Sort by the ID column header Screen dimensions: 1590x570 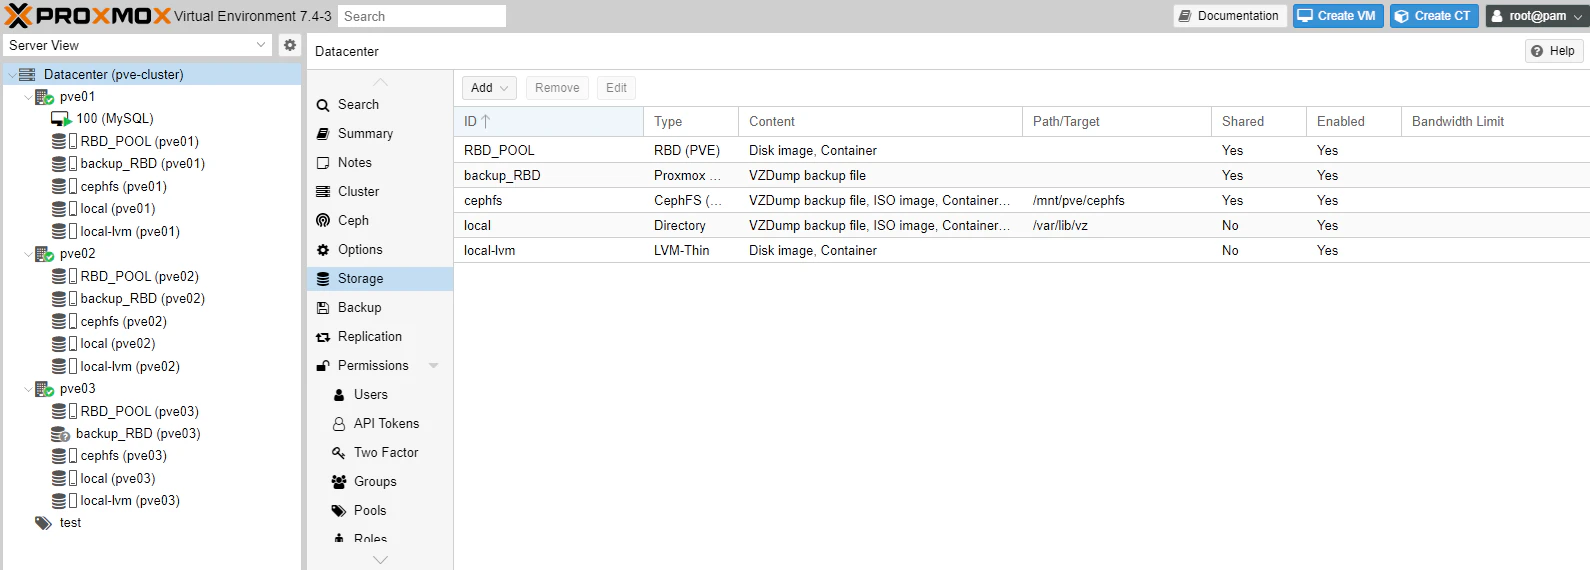(x=549, y=122)
